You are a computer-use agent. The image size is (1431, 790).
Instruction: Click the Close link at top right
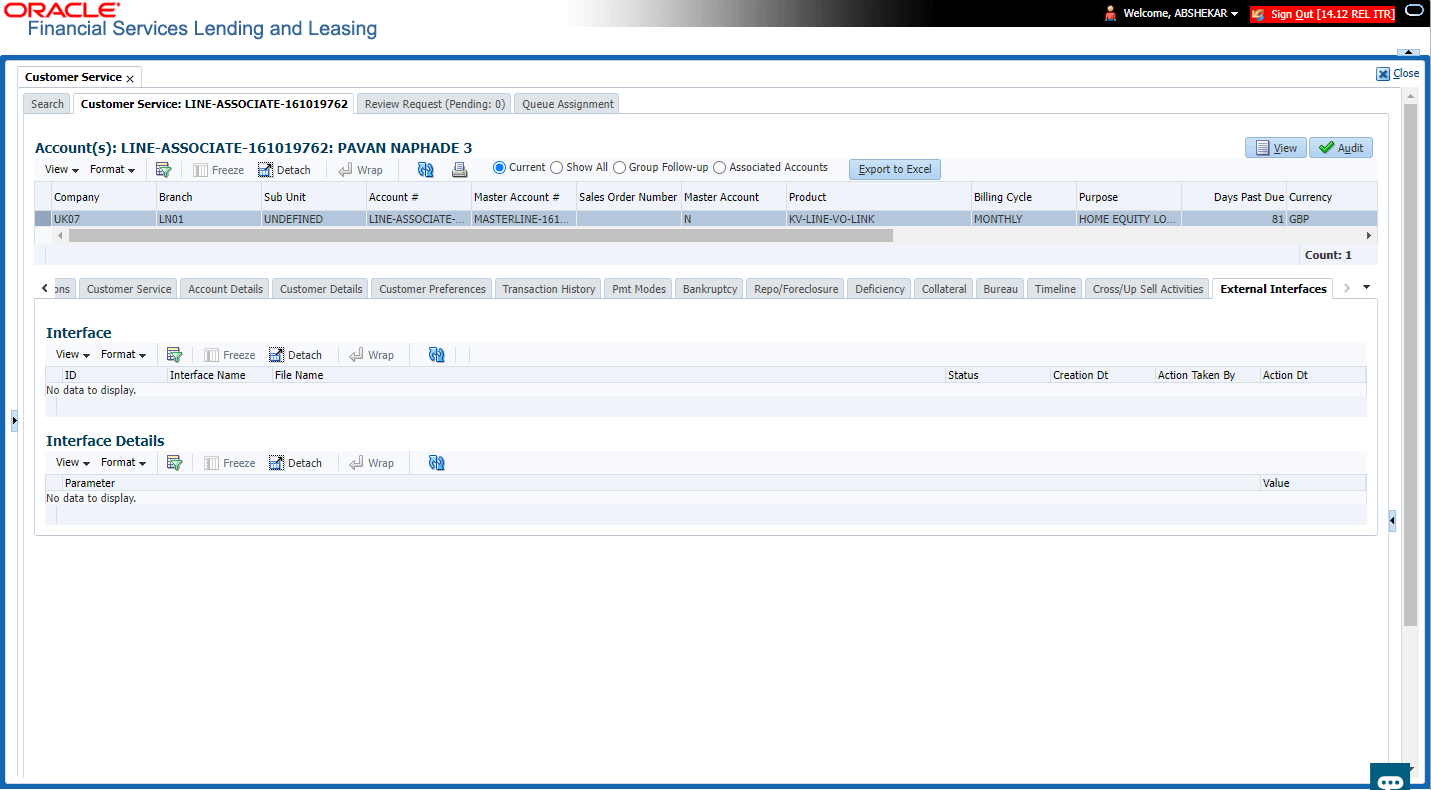click(1406, 73)
